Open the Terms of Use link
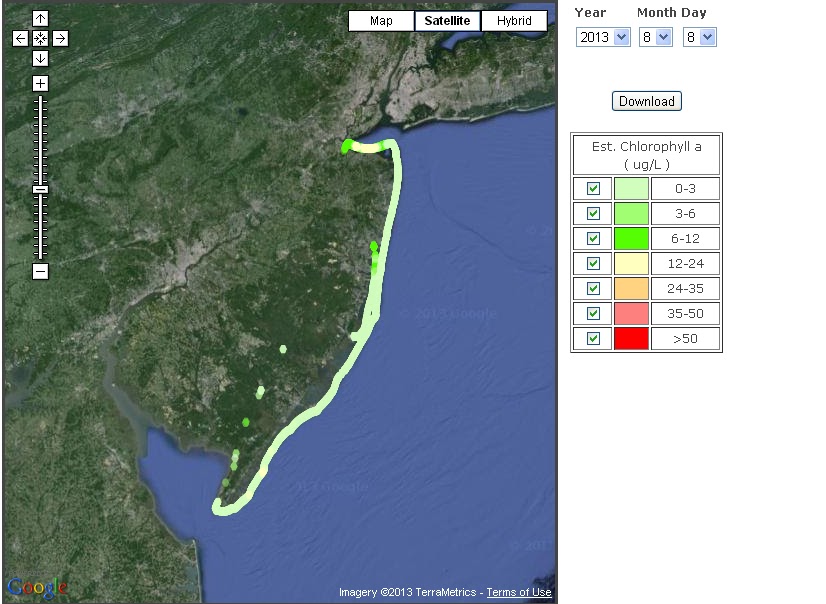The width and height of the screenshot is (826, 604). [519, 592]
